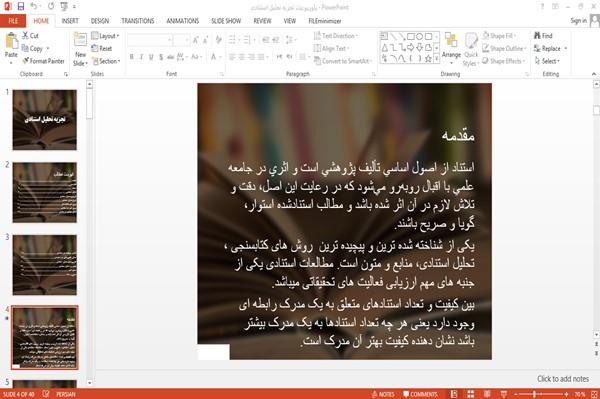Switch to TRANSITIONS tab
This screenshot has height=399, width=600.
(138, 21)
